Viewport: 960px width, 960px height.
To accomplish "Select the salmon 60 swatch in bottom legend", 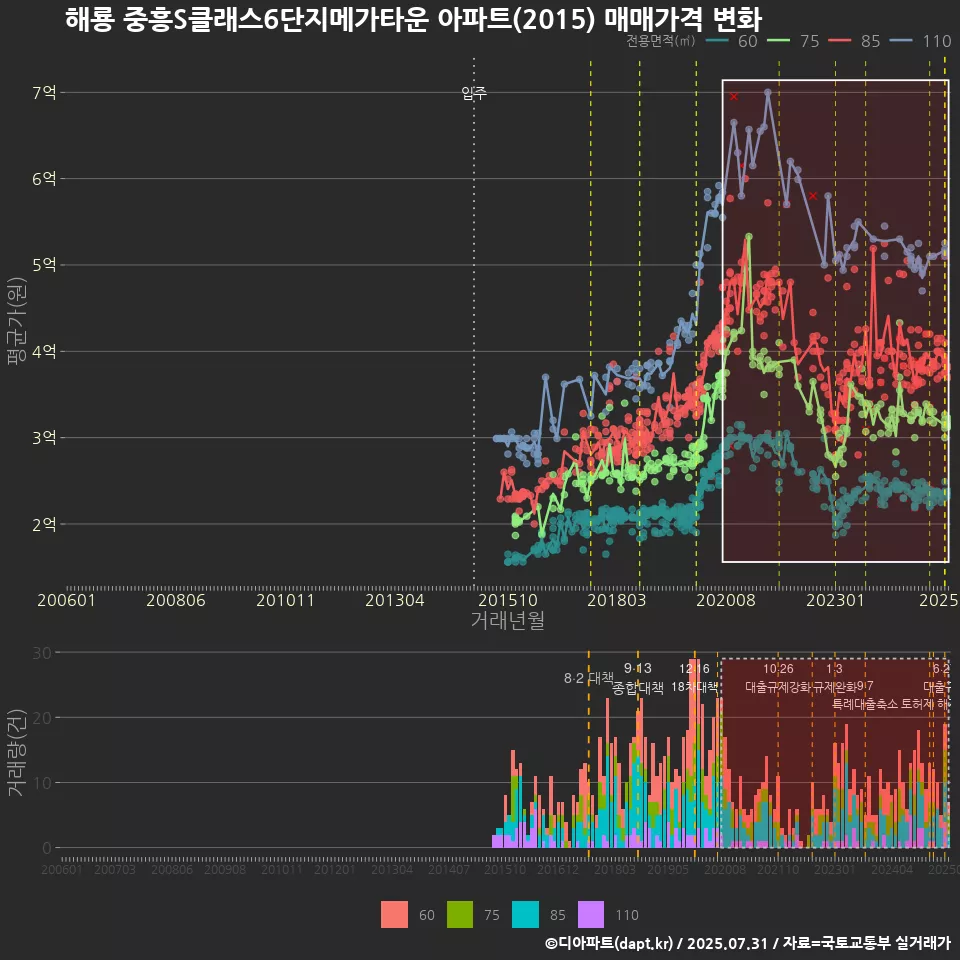I will 394,915.
